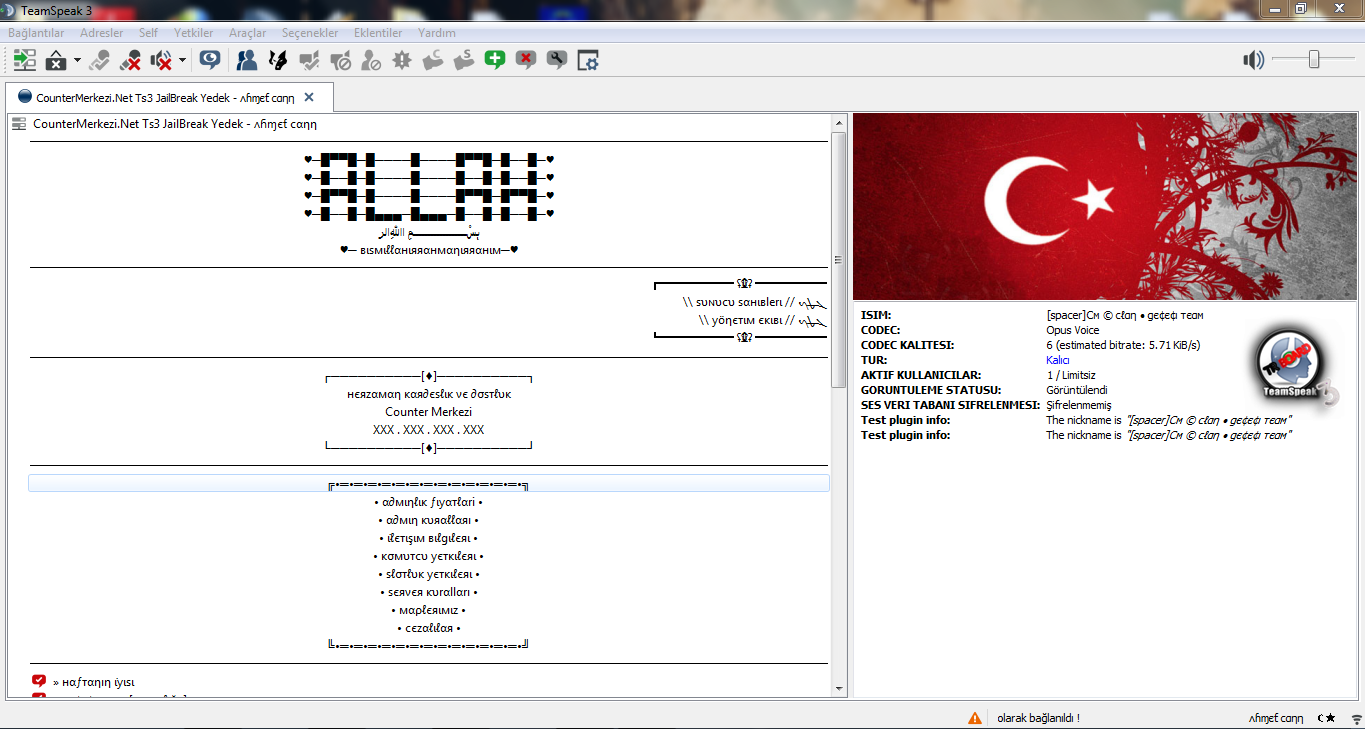Image resolution: width=1365 pixels, height=729 pixels.
Task: Click the gray person with prohibition sign
Action: pyautogui.click(x=371, y=60)
